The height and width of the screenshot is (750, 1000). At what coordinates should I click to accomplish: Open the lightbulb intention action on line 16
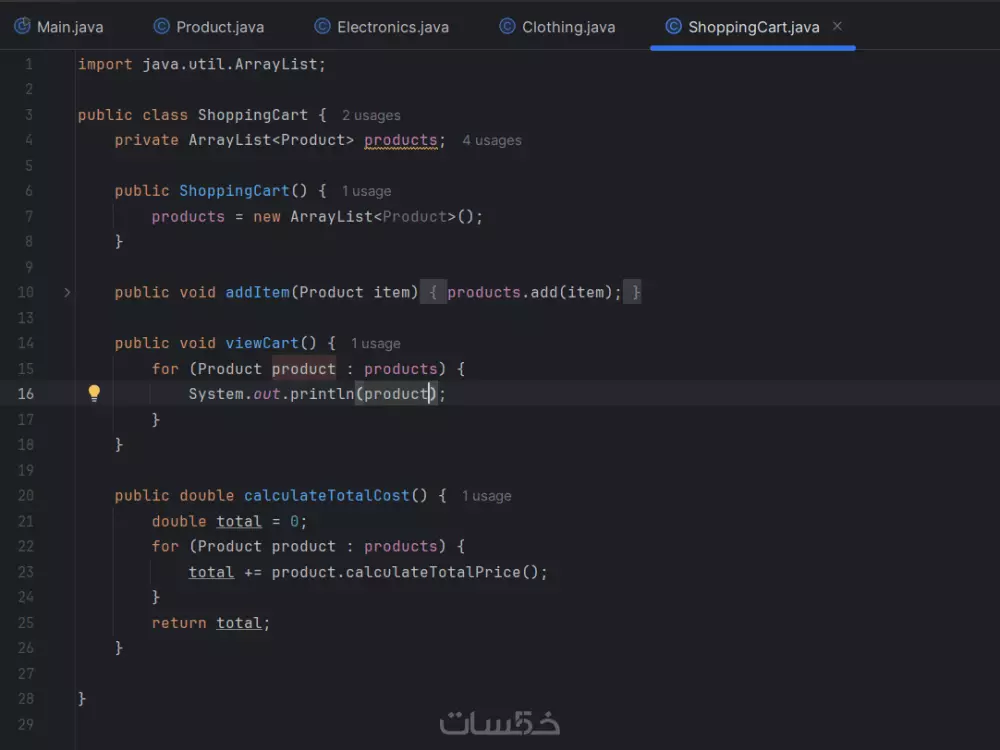point(94,393)
